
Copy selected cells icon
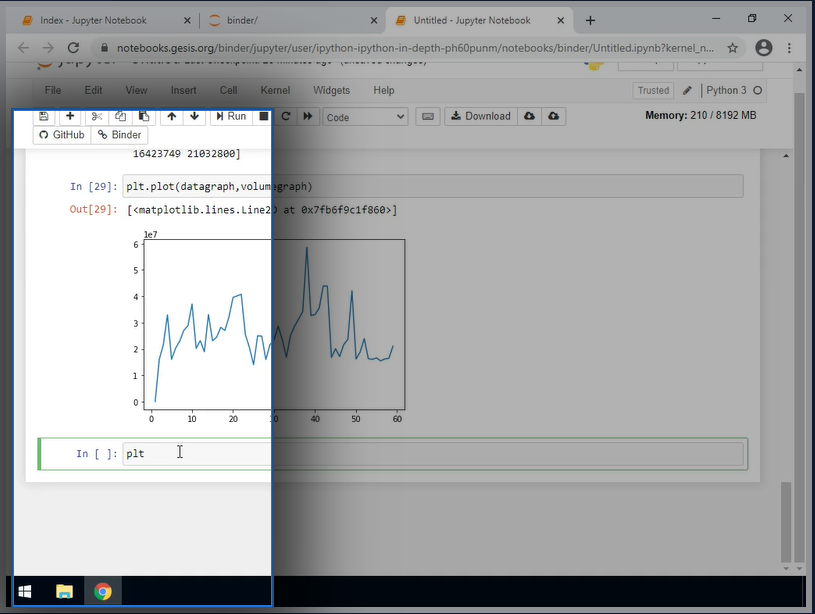pos(120,116)
